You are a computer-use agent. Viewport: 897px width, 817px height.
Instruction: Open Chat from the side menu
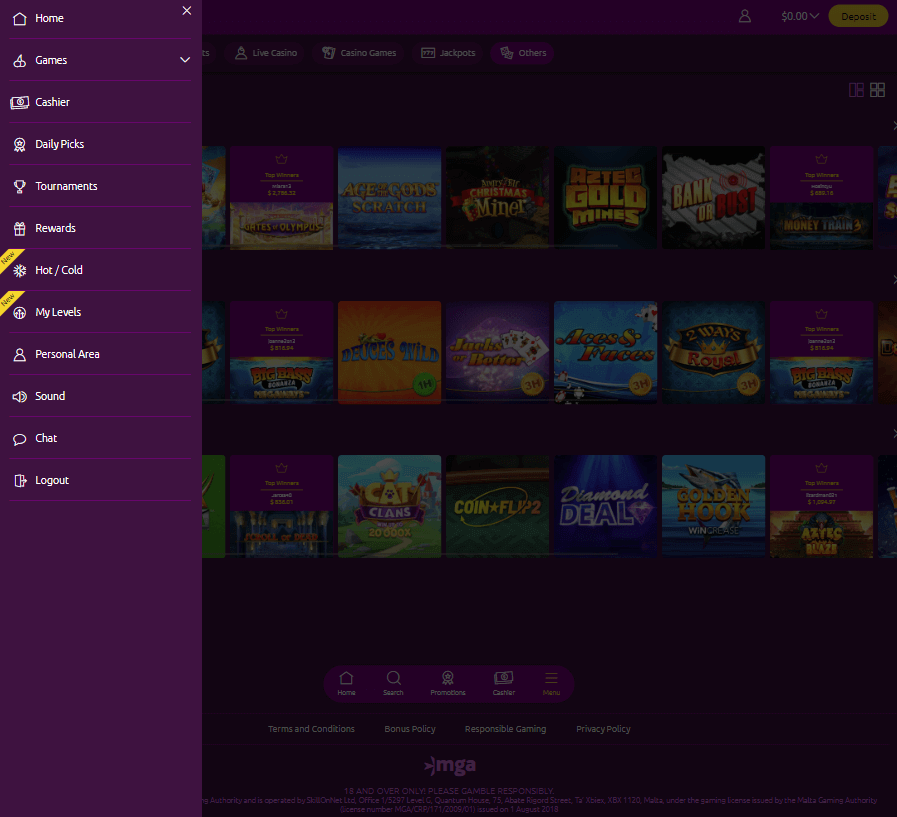point(100,438)
